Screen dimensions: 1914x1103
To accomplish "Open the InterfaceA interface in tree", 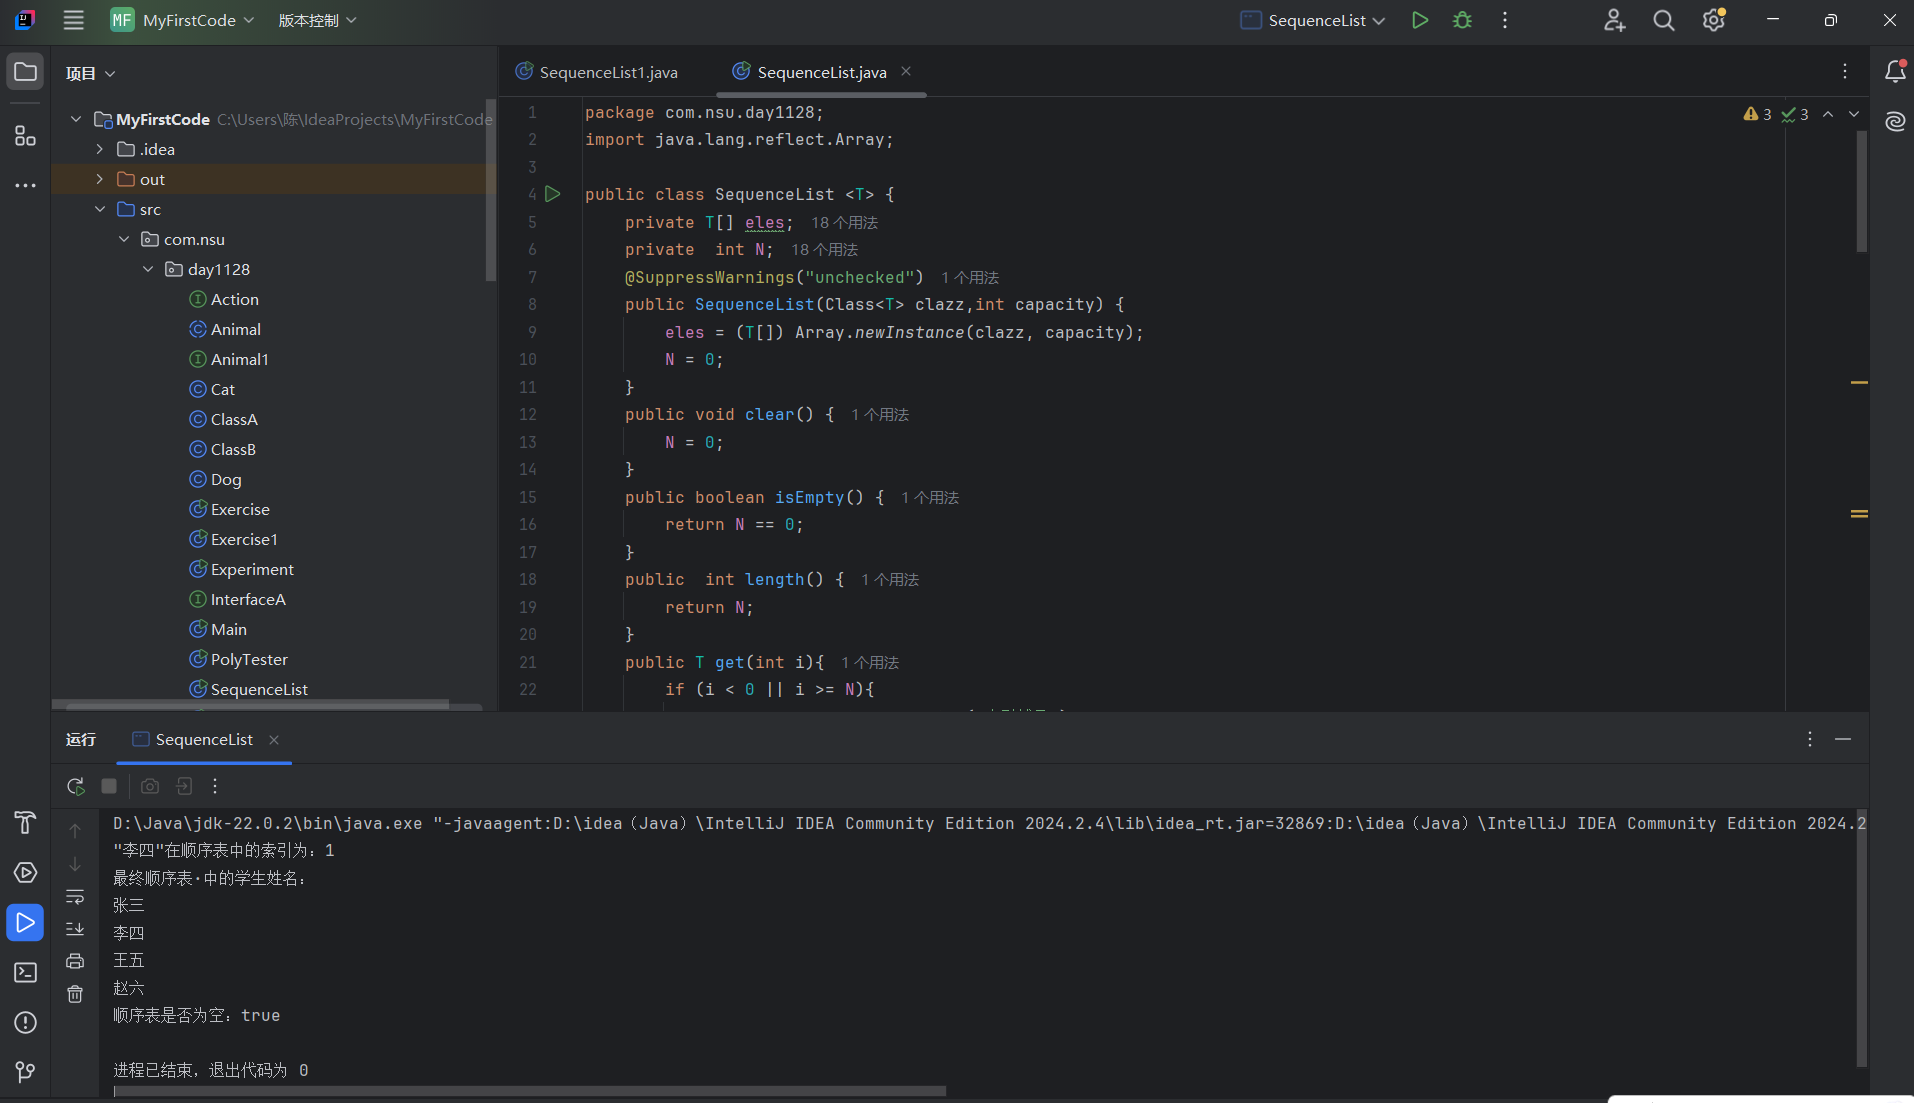I will tap(248, 599).
